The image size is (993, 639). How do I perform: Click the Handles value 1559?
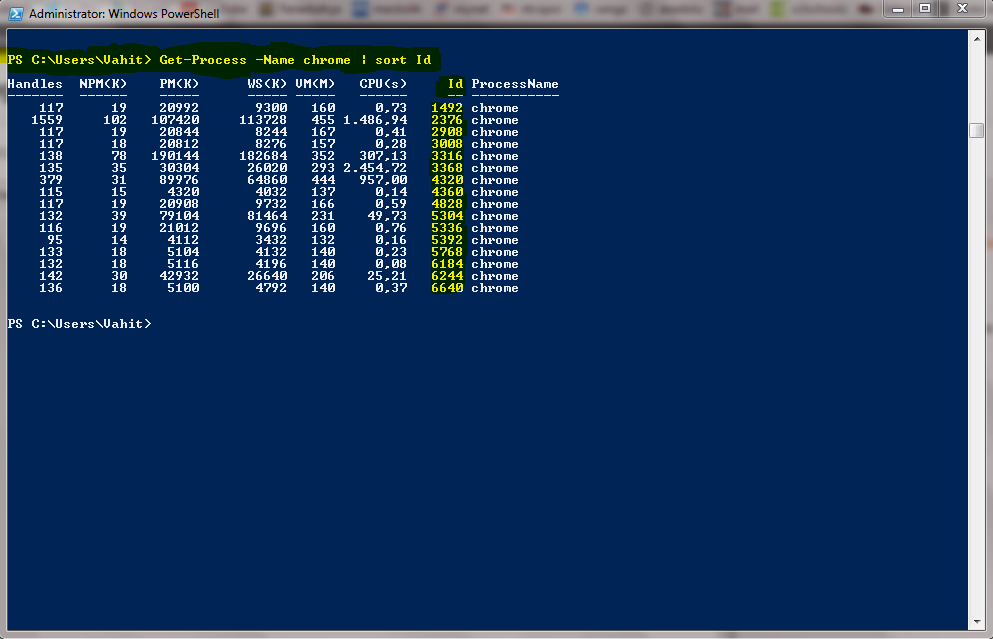click(x=47, y=120)
